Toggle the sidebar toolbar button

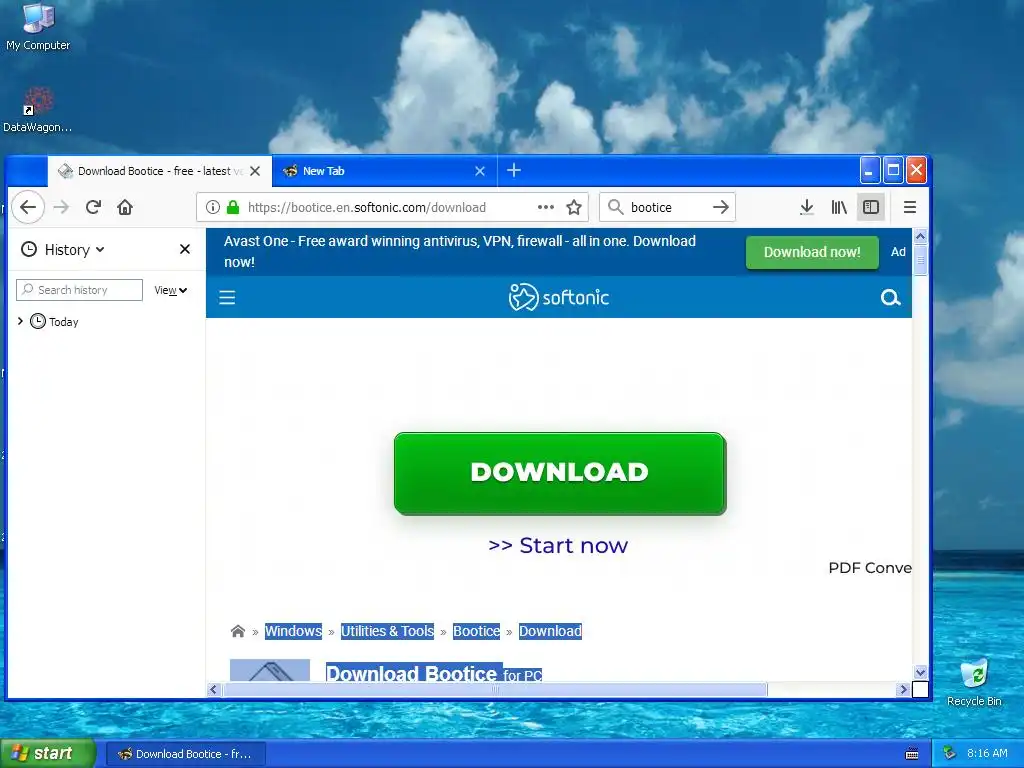pyautogui.click(x=871, y=208)
